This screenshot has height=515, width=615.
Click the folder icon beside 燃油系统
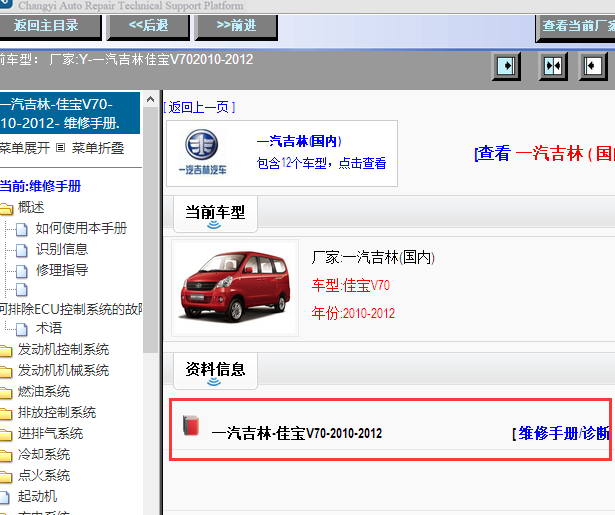6,393
